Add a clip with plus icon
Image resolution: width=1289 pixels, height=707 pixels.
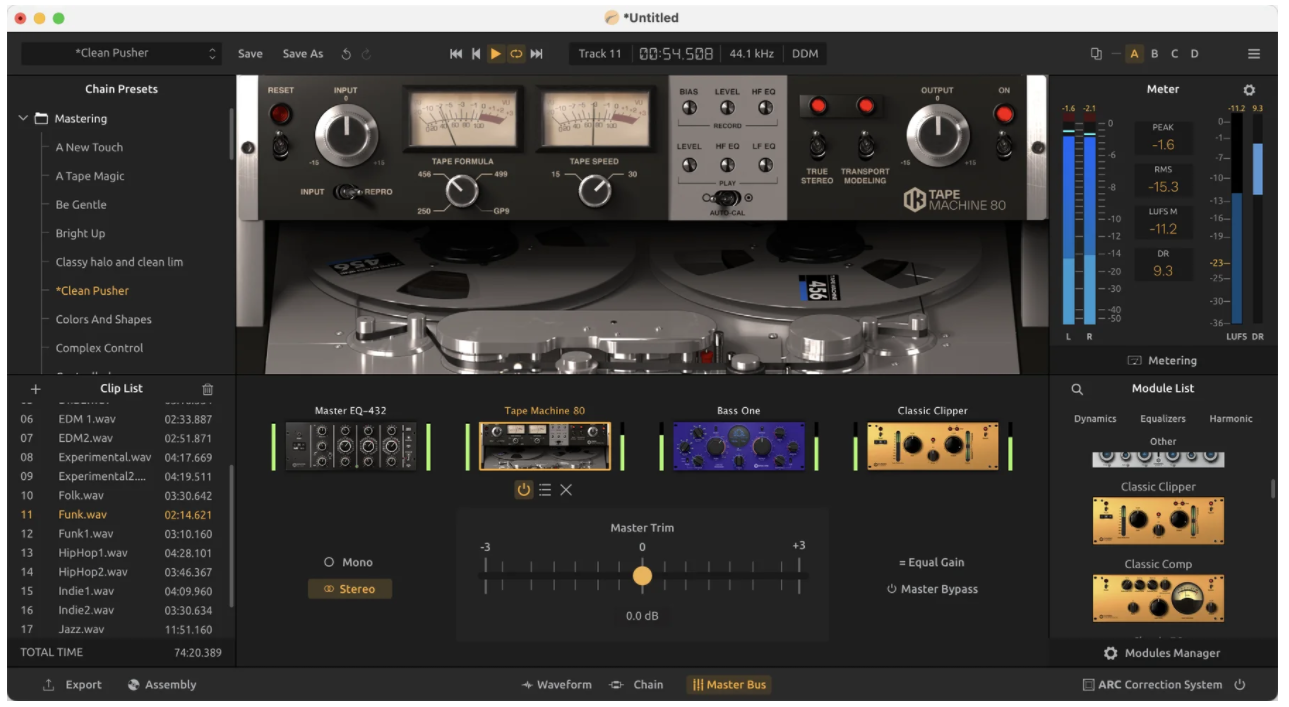pyautogui.click(x=36, y=389)
